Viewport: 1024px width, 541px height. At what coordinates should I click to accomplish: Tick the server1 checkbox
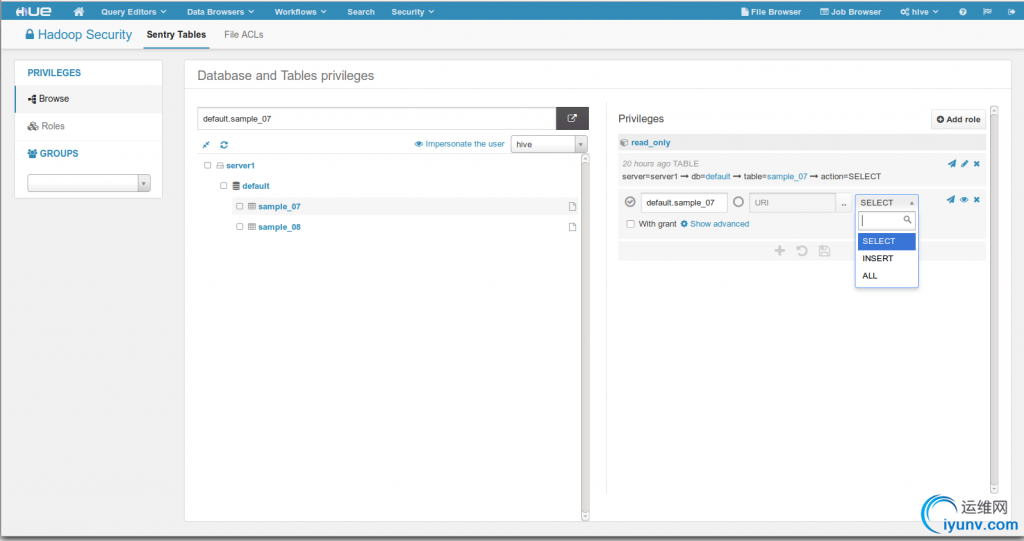tap(208, 165)
